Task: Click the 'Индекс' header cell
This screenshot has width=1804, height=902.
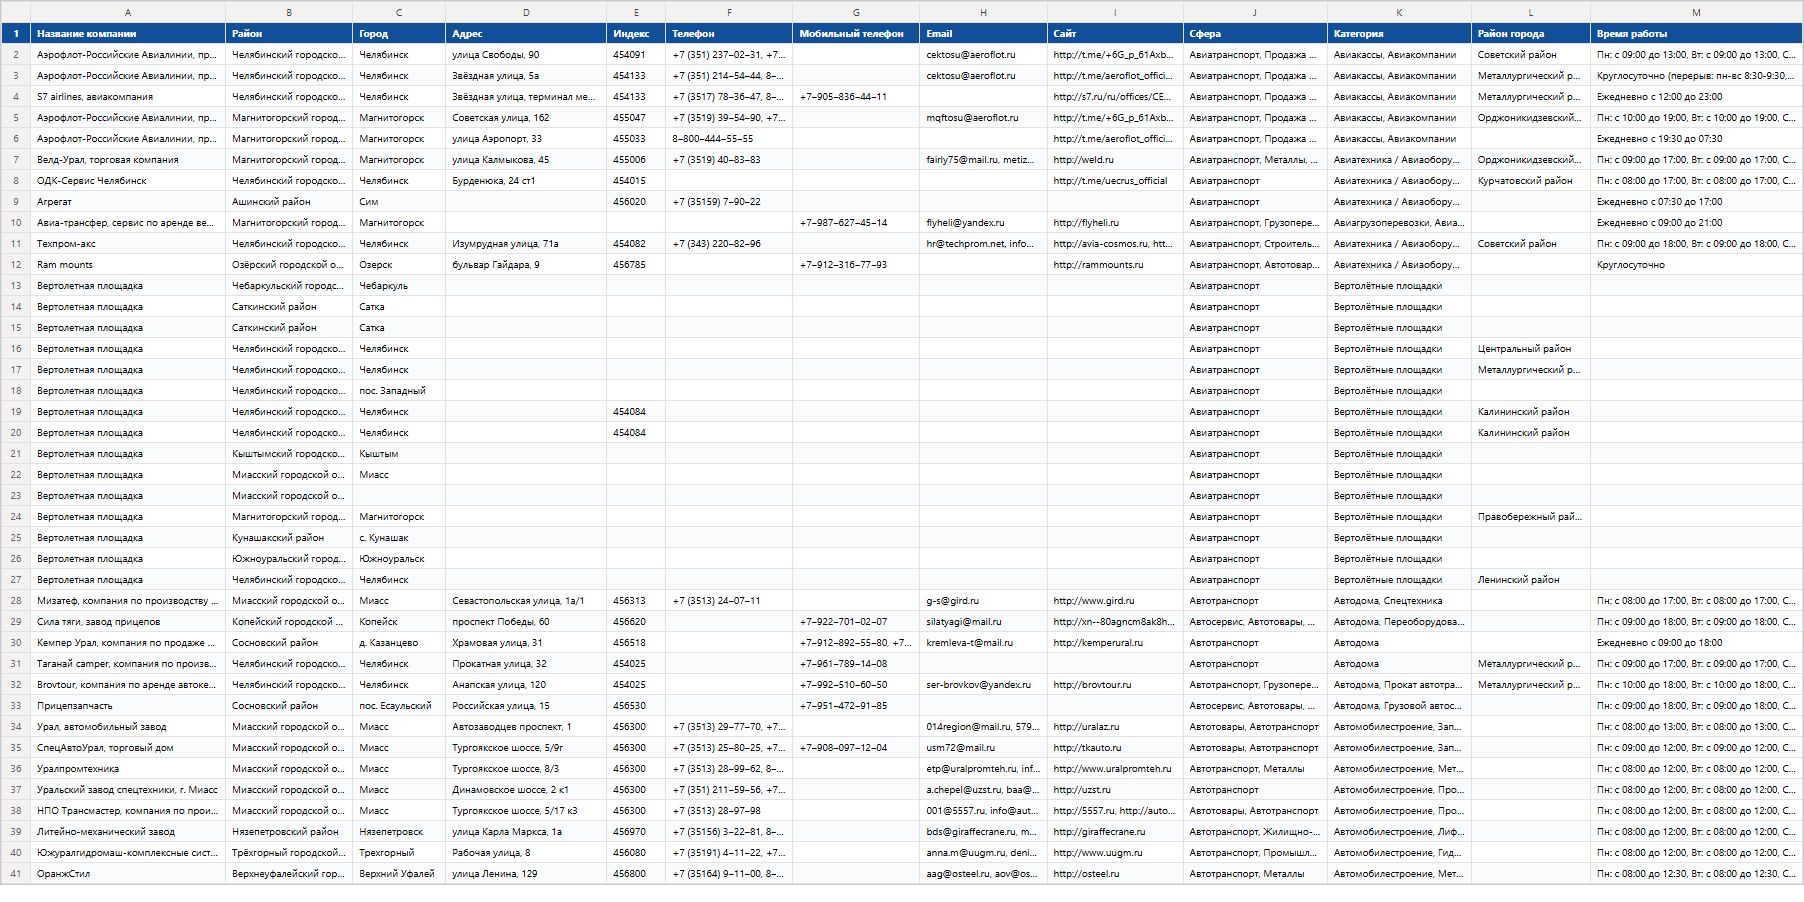Action: (x=636, y=33)
